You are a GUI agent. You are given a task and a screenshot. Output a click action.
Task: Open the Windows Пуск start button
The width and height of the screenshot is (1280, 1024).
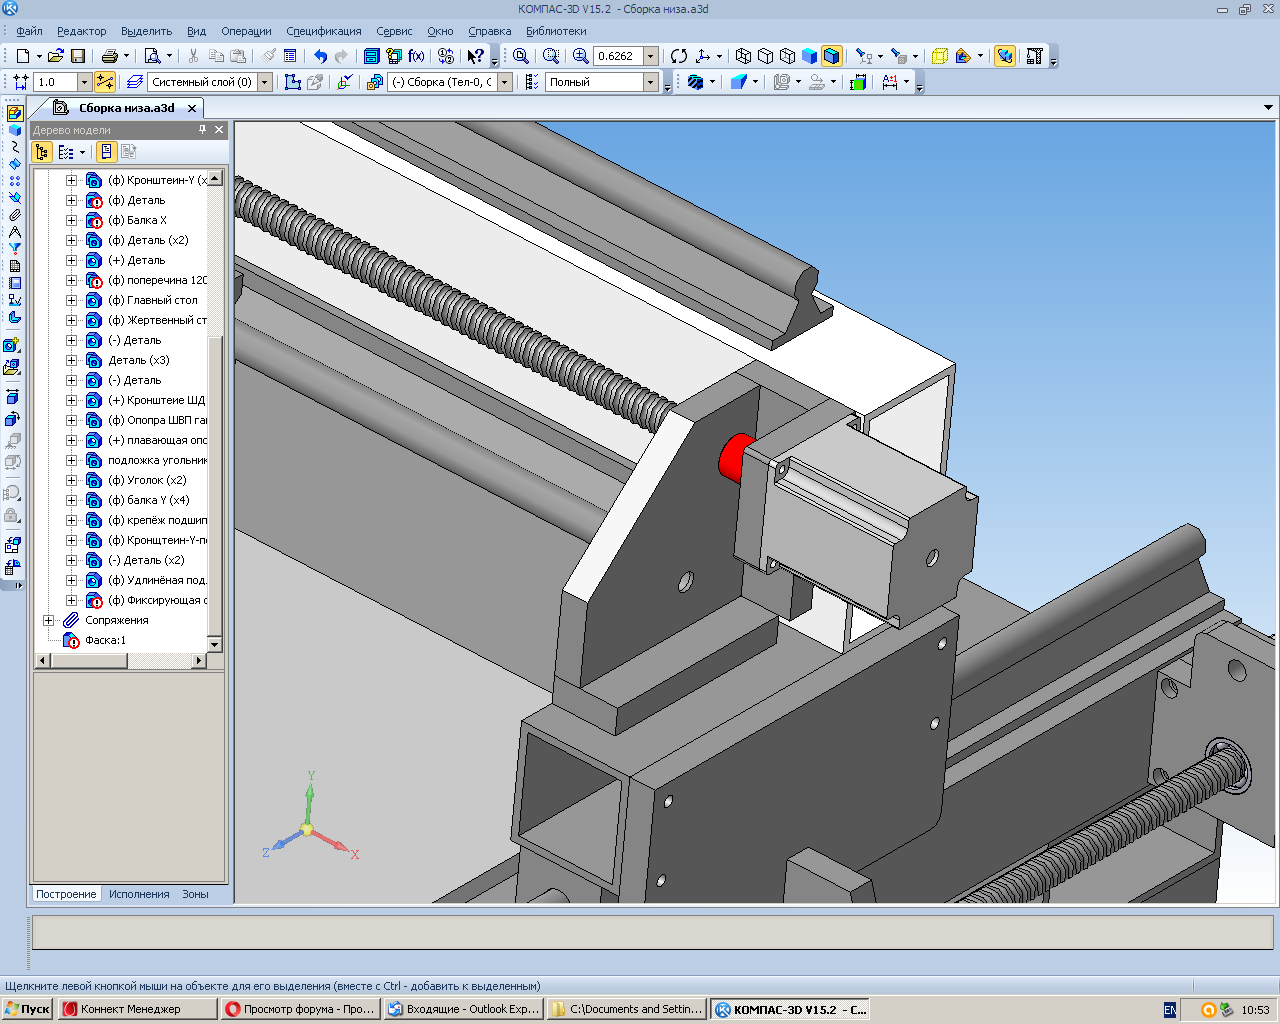pyautogui.click(x=28, y=1009)
